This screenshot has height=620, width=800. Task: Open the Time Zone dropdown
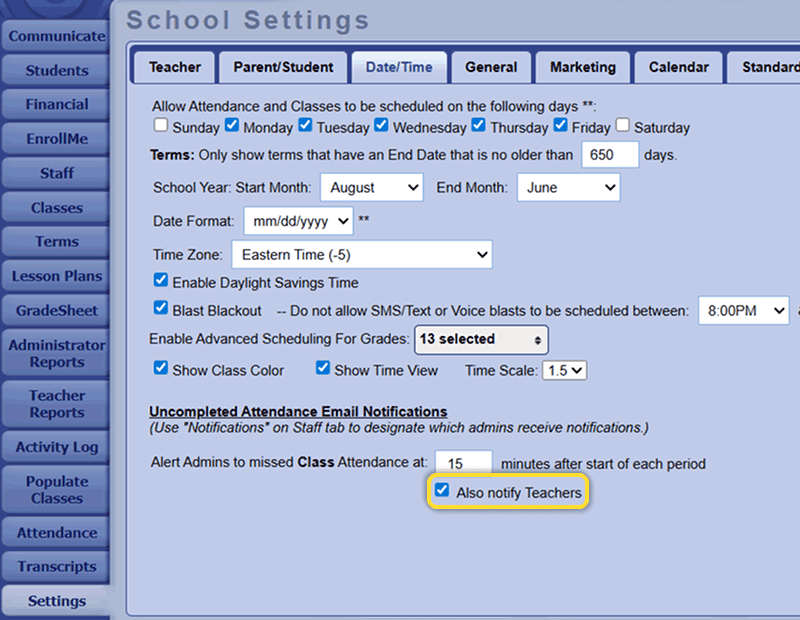pos(362,254)
